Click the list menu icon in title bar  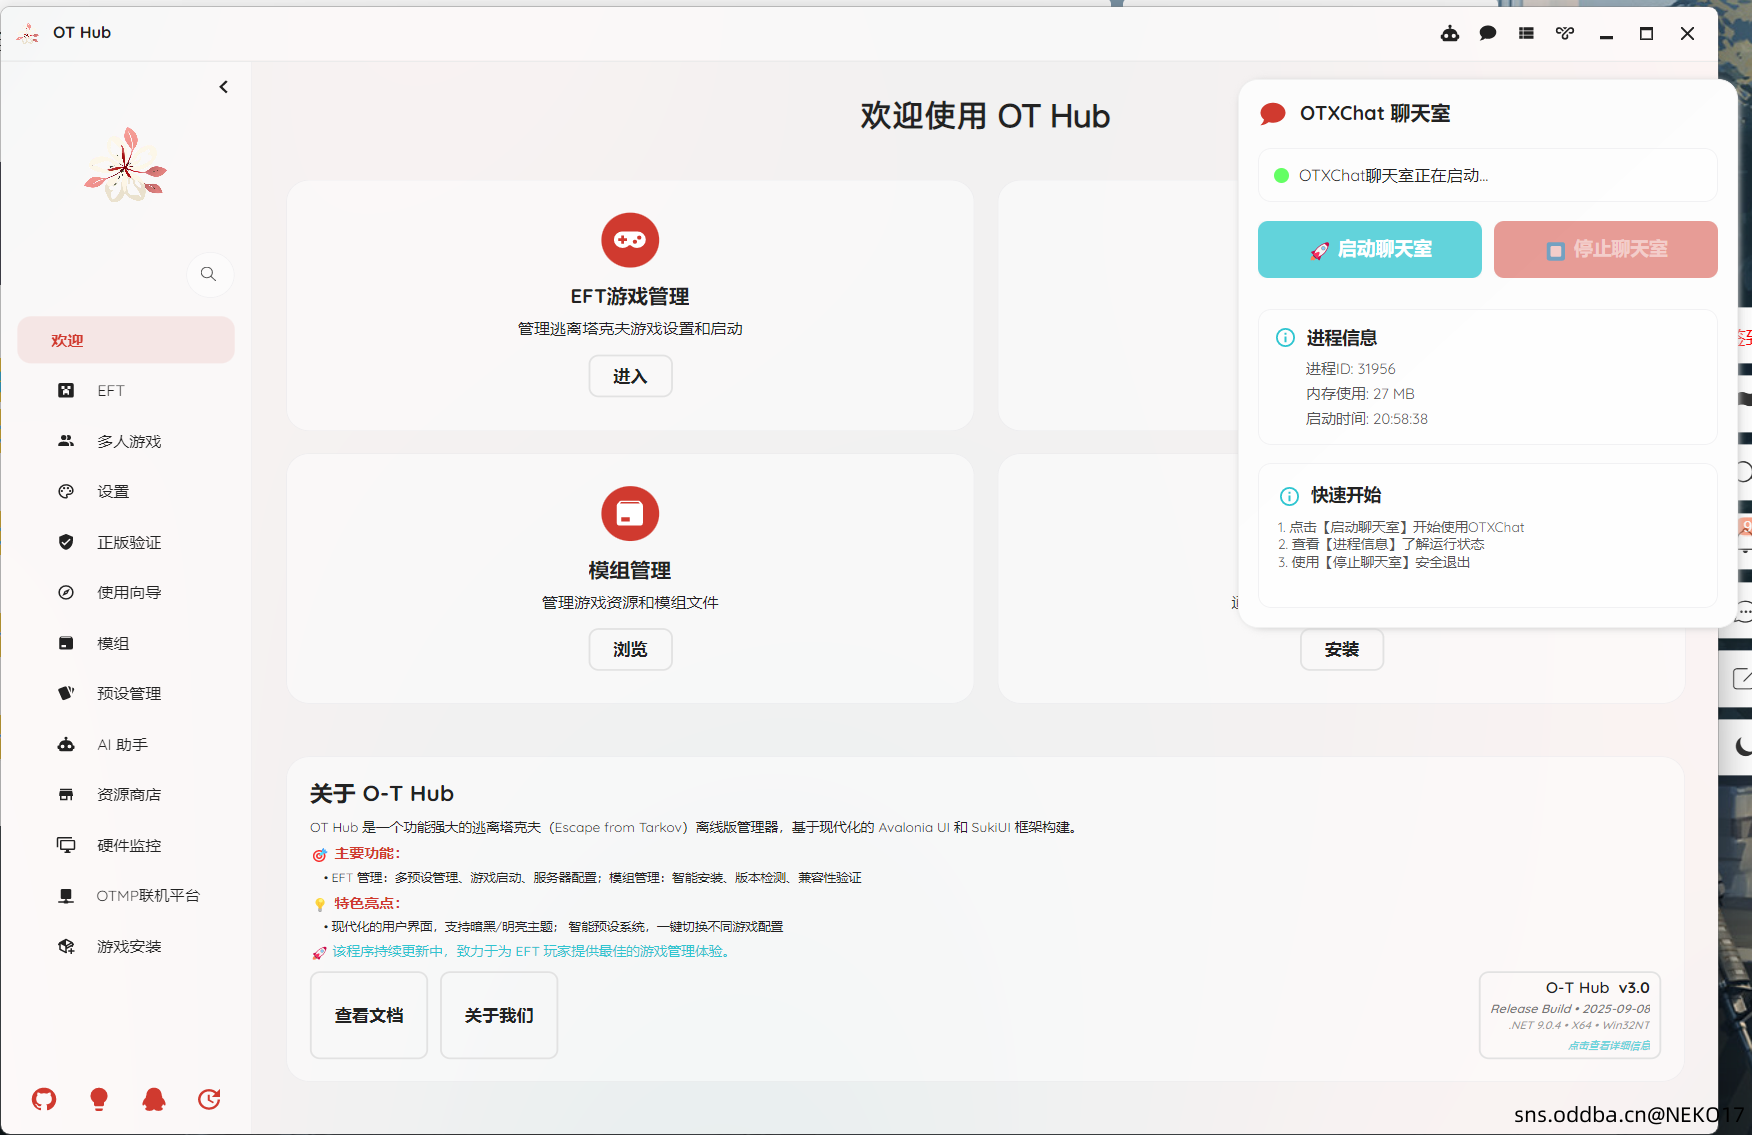coord(1526,33)
